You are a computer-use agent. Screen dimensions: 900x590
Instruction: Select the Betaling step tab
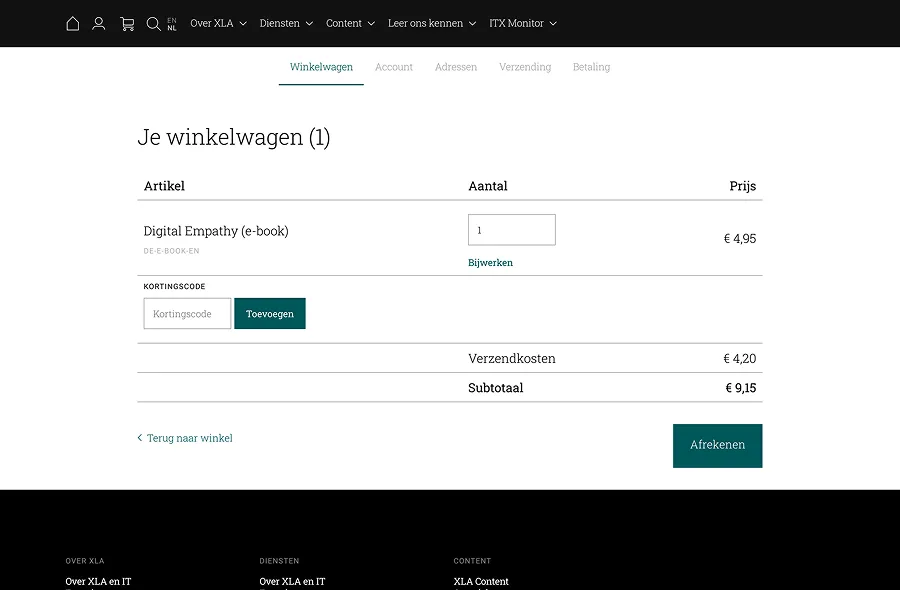point(591,67)
